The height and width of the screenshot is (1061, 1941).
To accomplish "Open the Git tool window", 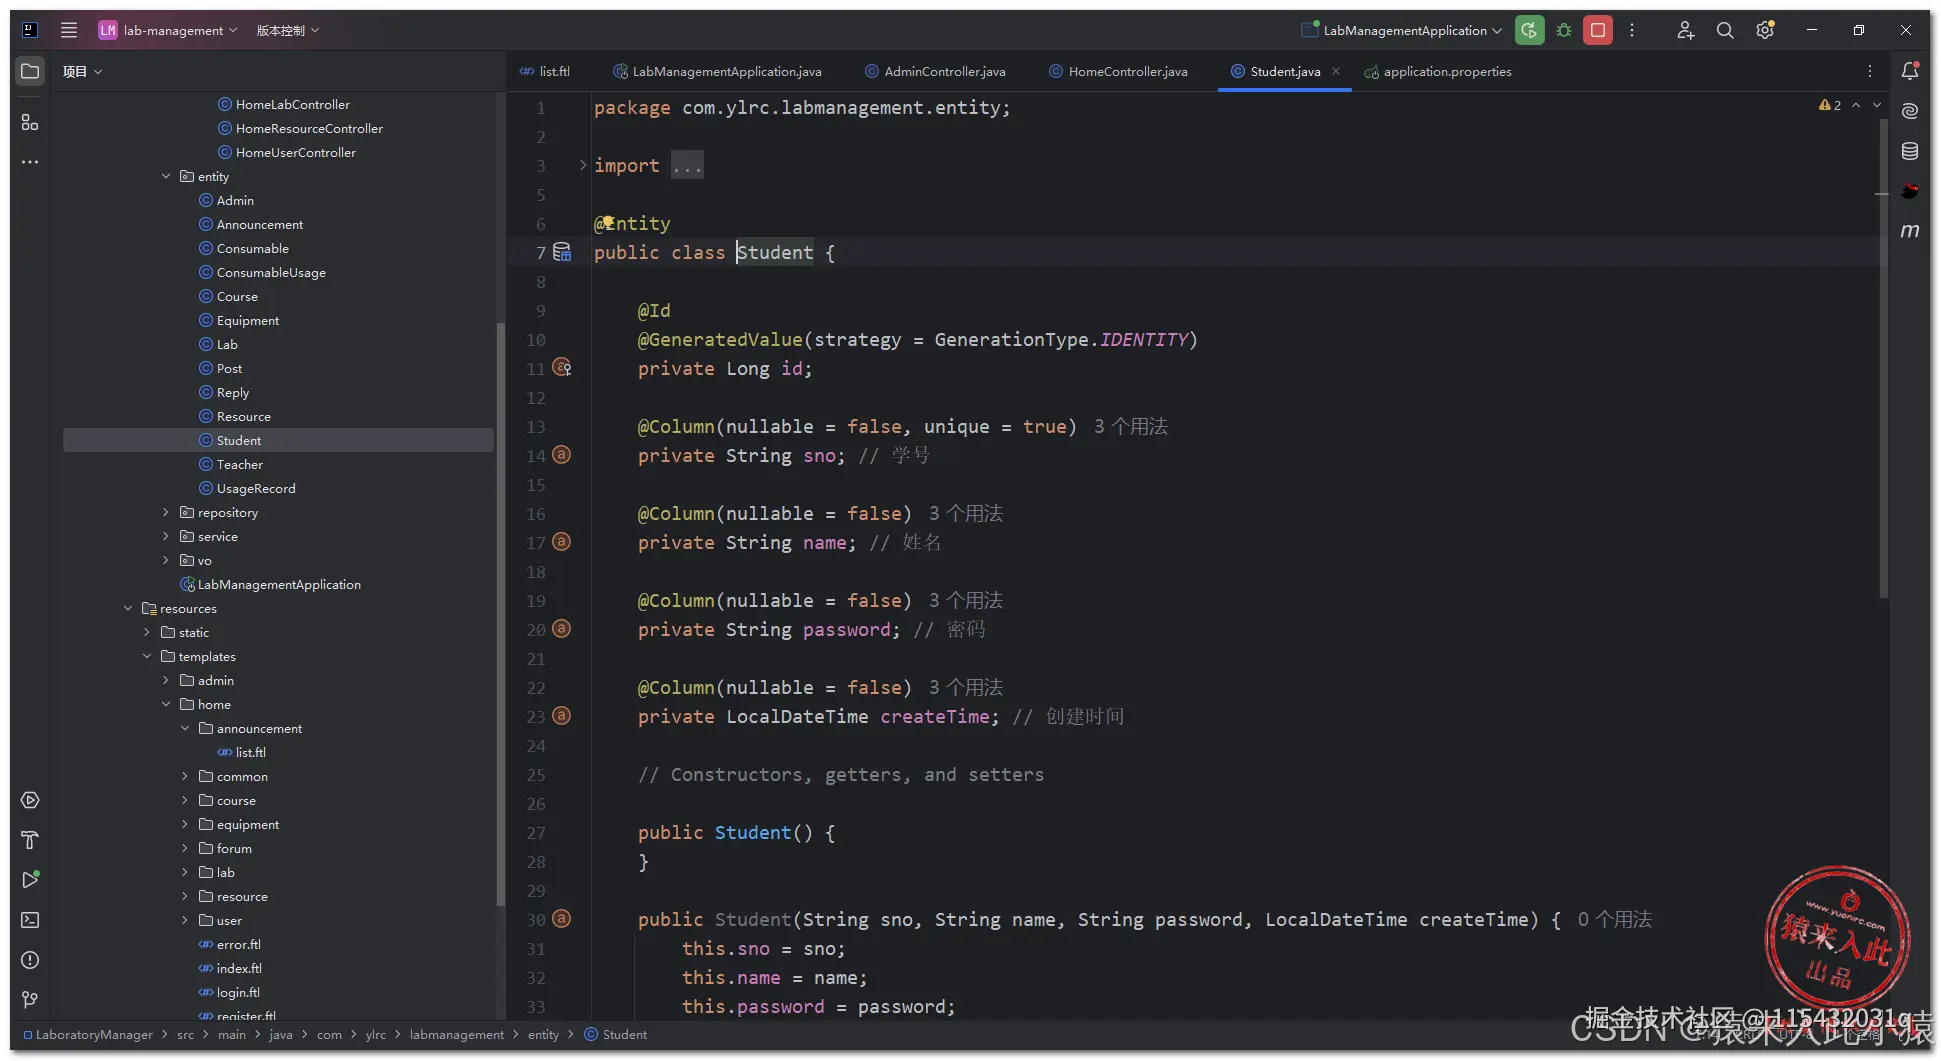I will click(30, 1000).
